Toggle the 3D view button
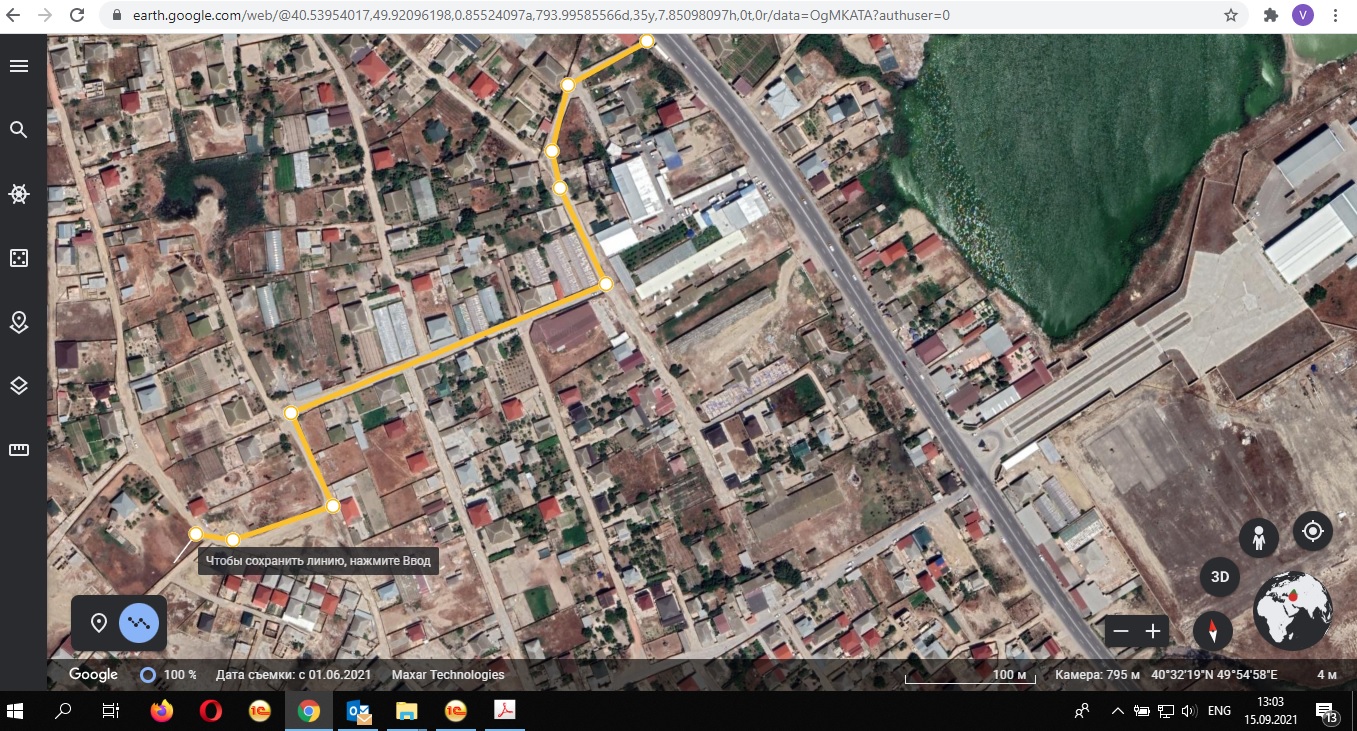 tap(1220, 577)
